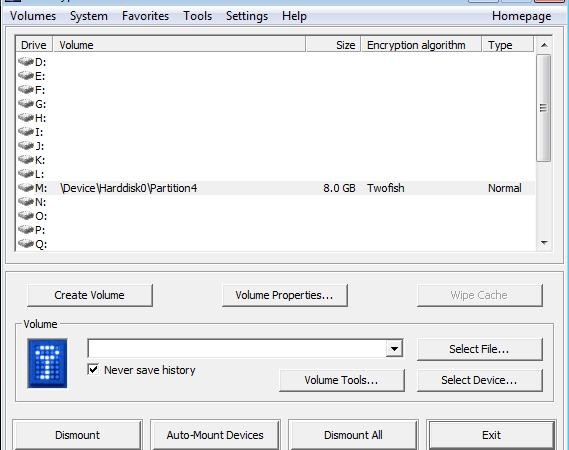Image resolution: width=569 pixels, height=450 pixels.
Task: Click the Q: drive icon
Action: pyautogui.click(x=26, y=244)
